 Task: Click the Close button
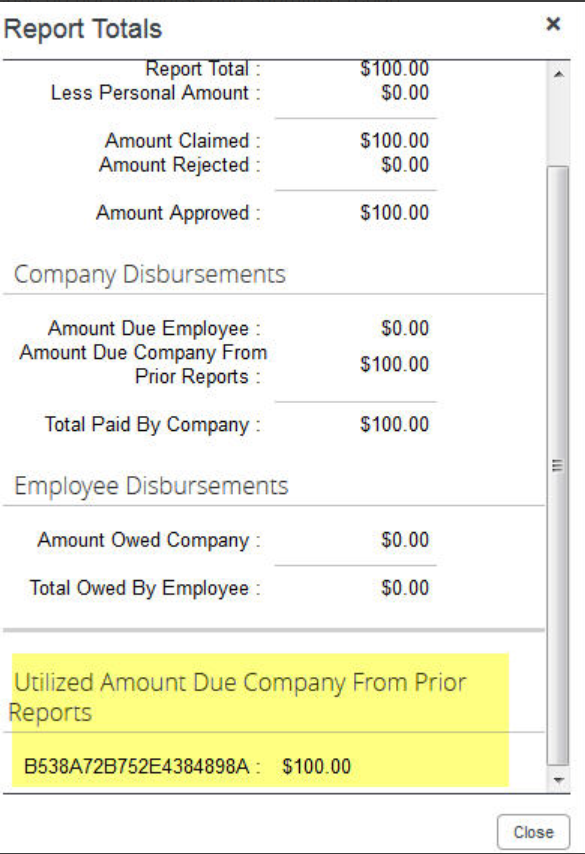coord(533,832)
